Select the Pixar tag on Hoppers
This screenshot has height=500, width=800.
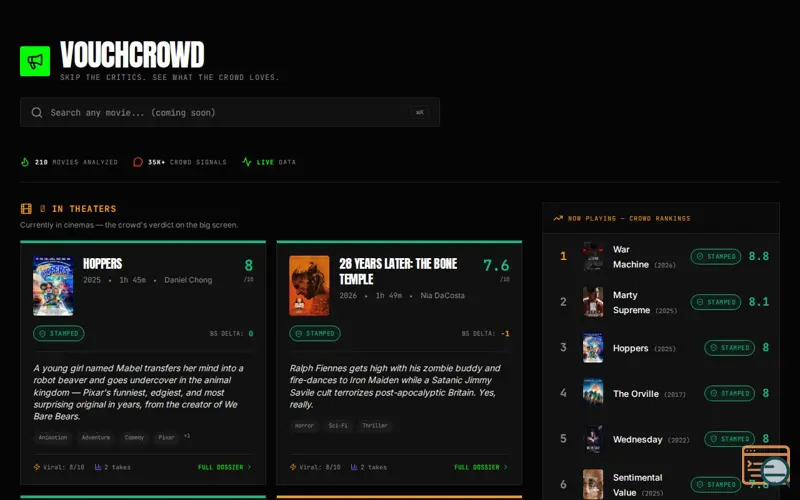click(x=166, y=437)
